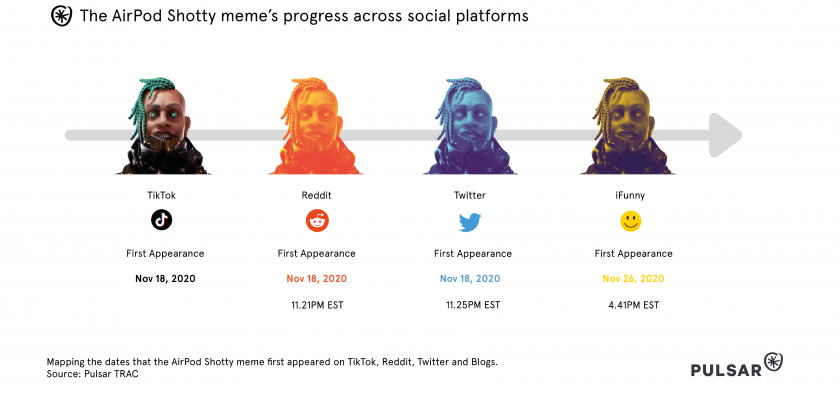Click the Twitter bird icon
The height and width of the screenshot is (400, 840).
pyautogui.click(x=470, y=221)
